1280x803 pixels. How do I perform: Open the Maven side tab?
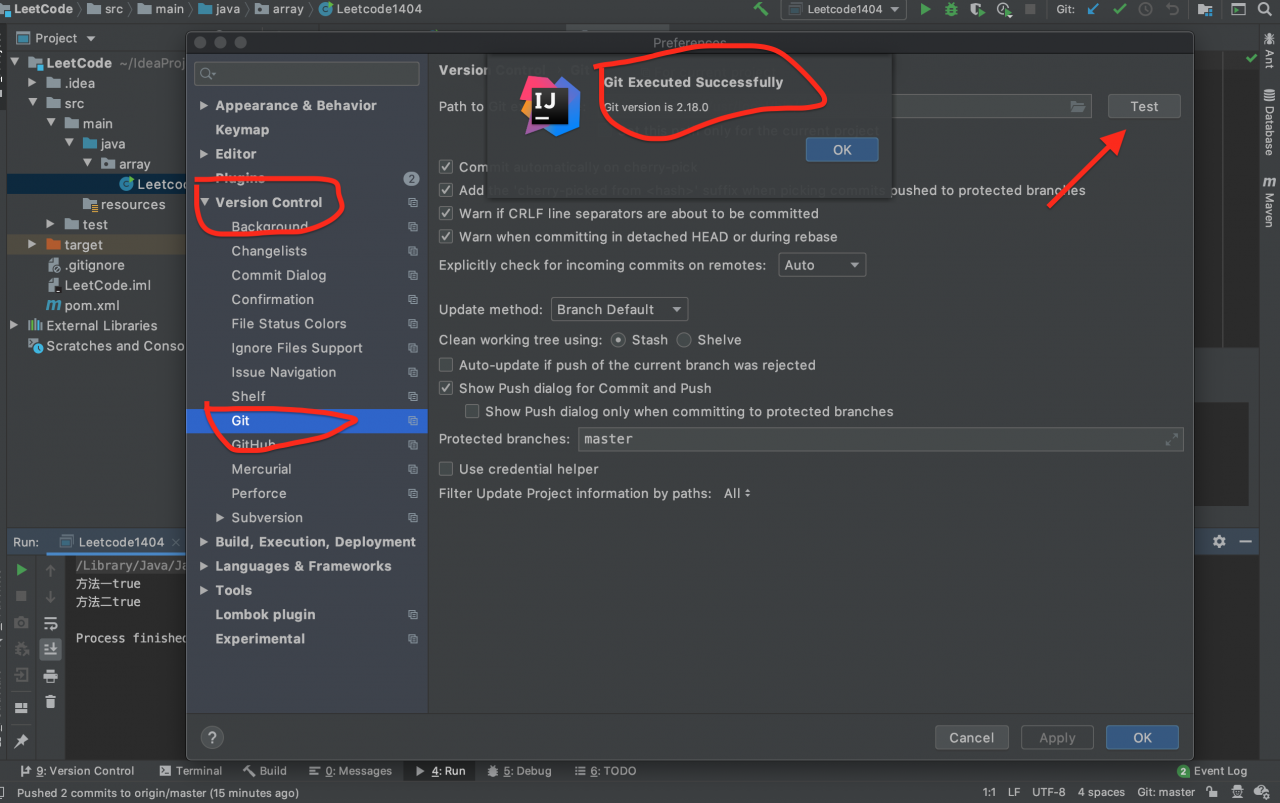click(x=1269, y=203)
